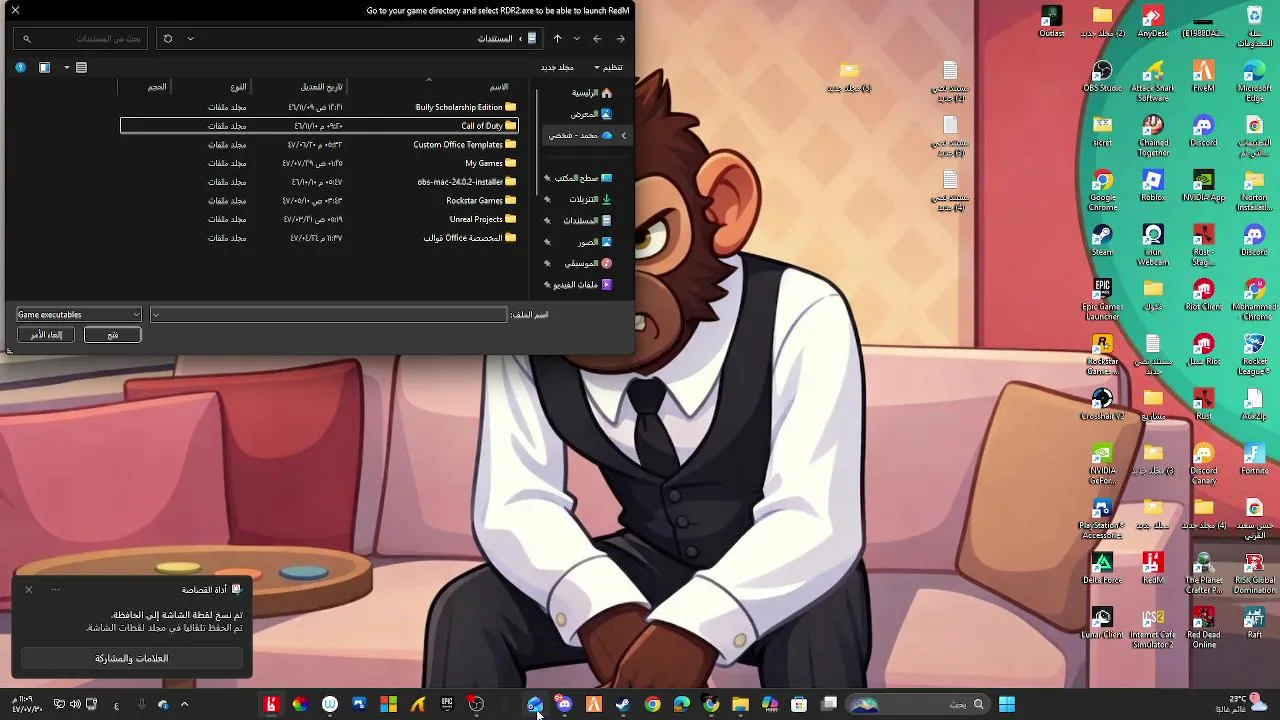Open the help icon in file dialog
1280x720 pixels.
click(20, 67)
